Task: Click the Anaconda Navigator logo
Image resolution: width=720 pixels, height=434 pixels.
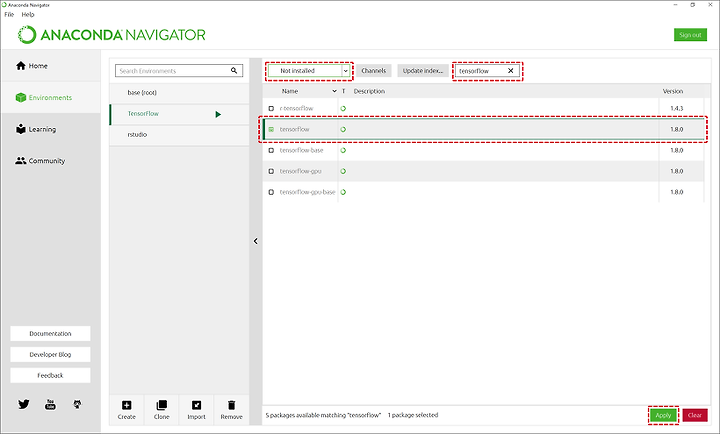Action: (x=112, y=35)
